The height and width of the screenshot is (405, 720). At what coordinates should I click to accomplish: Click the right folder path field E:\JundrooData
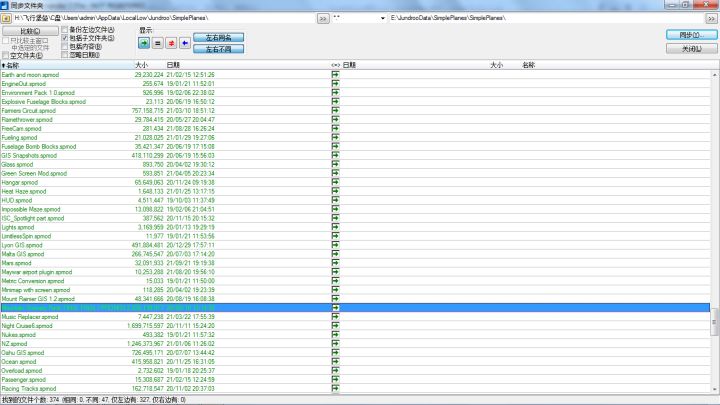(x=546, y=18)
